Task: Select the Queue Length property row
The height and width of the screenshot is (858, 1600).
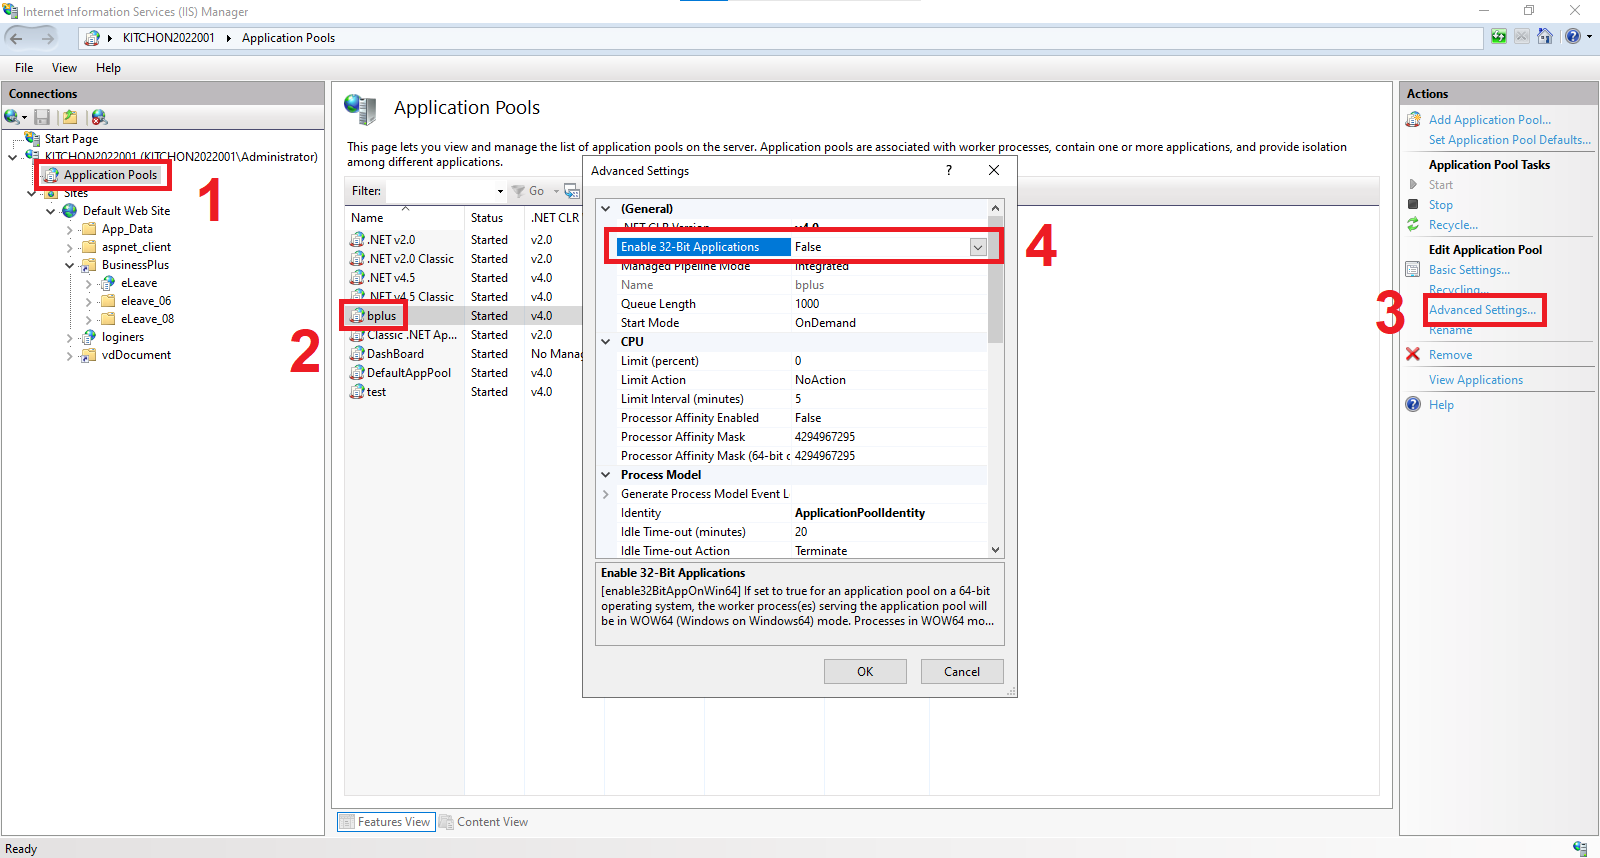Action: 796,304
